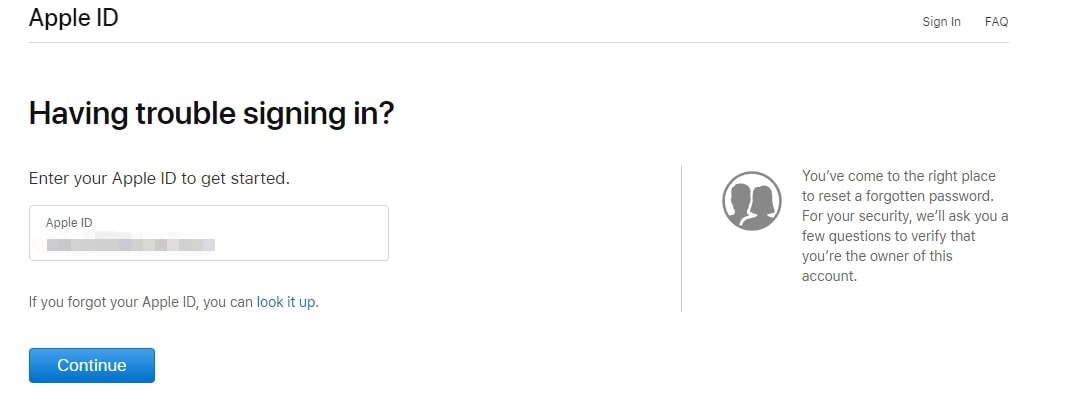Click 'to reset a forgotten password' line

[x=898, y=196]
